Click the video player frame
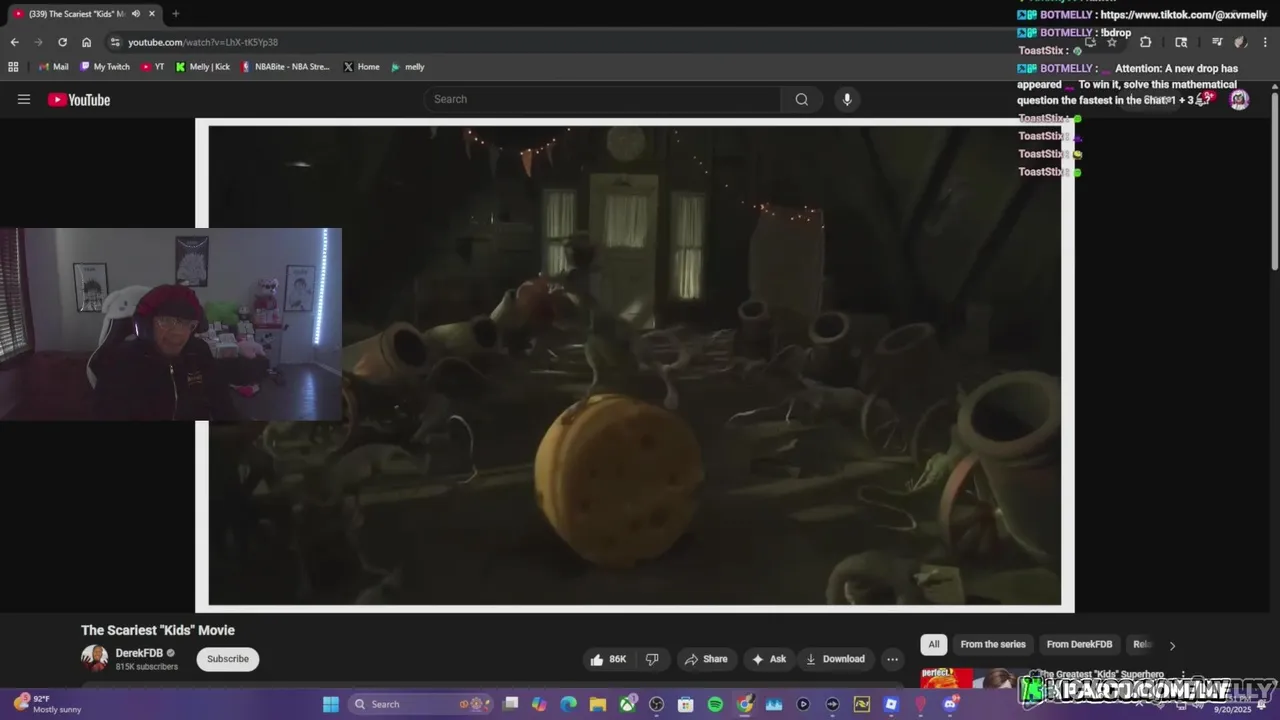The height and width of the screenshot is (720, 1280). [635, 365]
